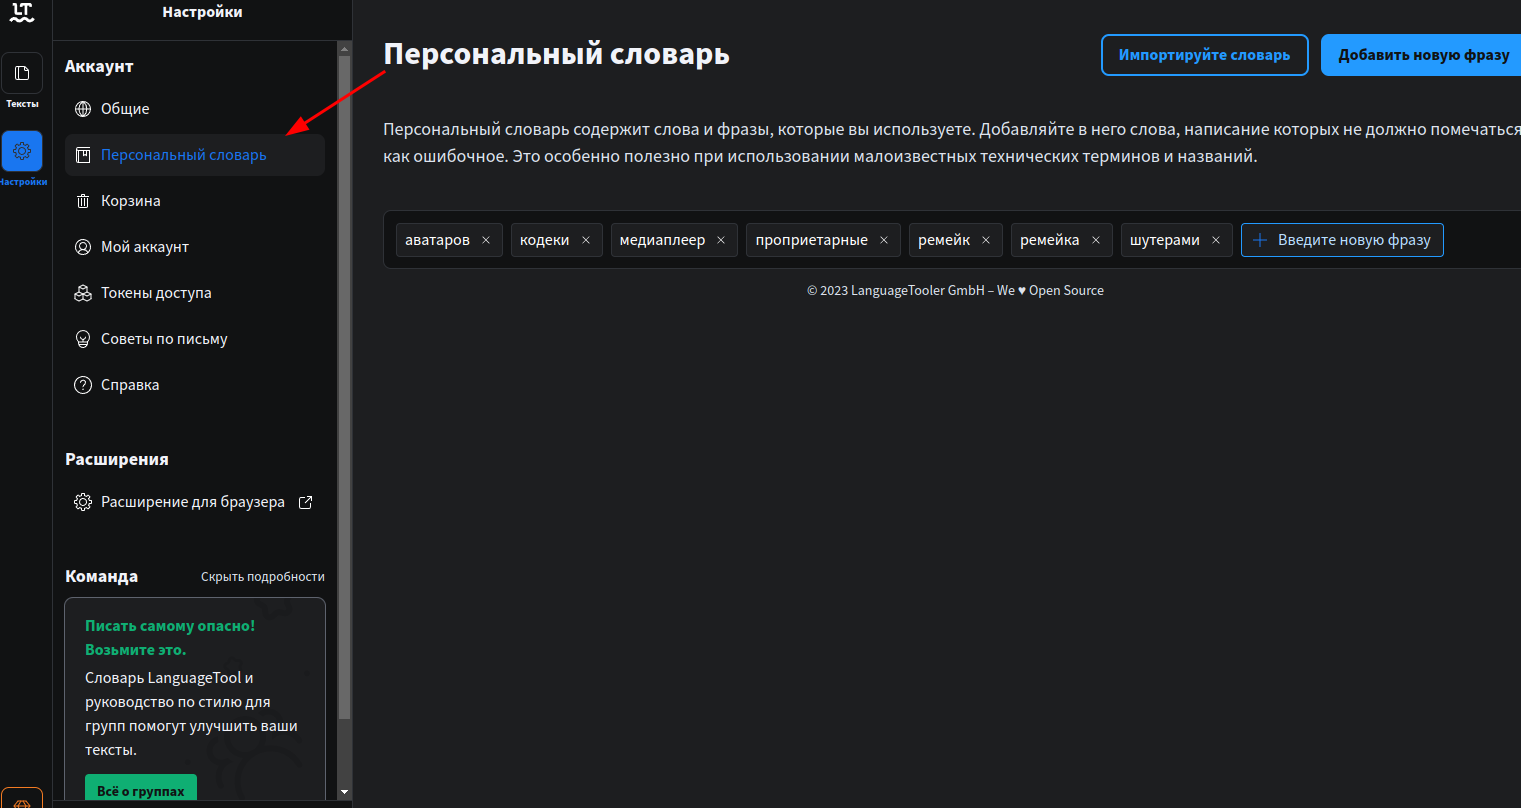The height and width of the screenshot is (808, 1521).
Task: Click the sidebar scrollbar down arrow
Action: pyautogui.click(x=345, y=792)
